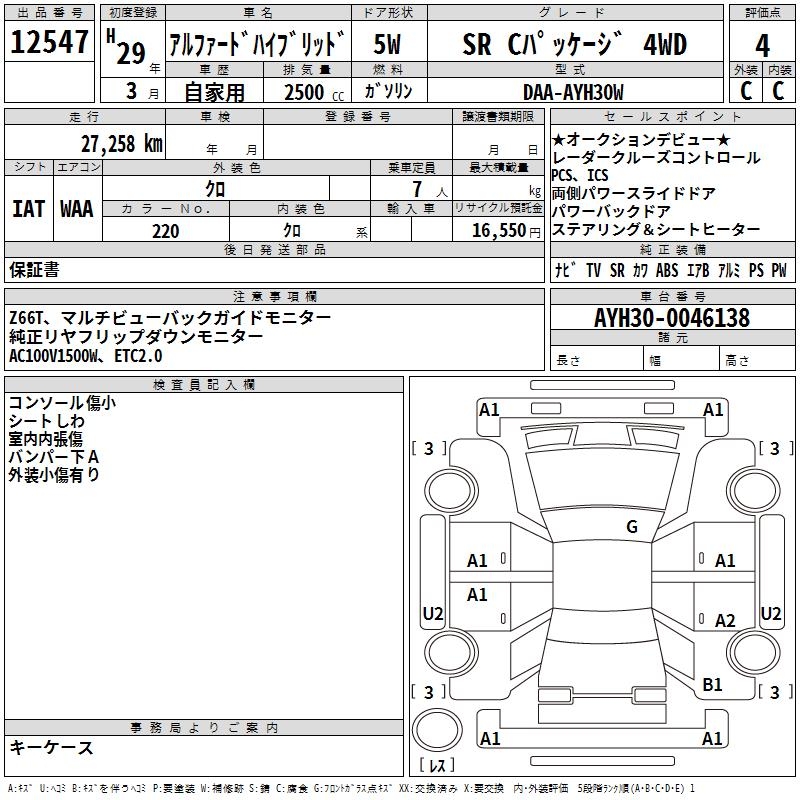Click inspector note 室内内張傷
The width and height of the screenshot is (800, 800).
coord(45,439)
